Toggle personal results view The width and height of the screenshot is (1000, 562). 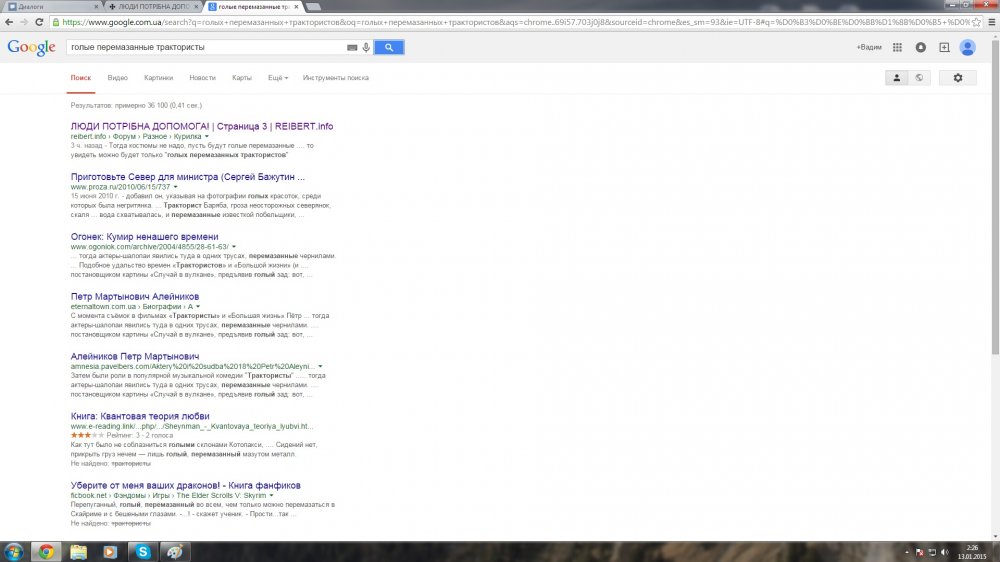[x=897, y=78]
